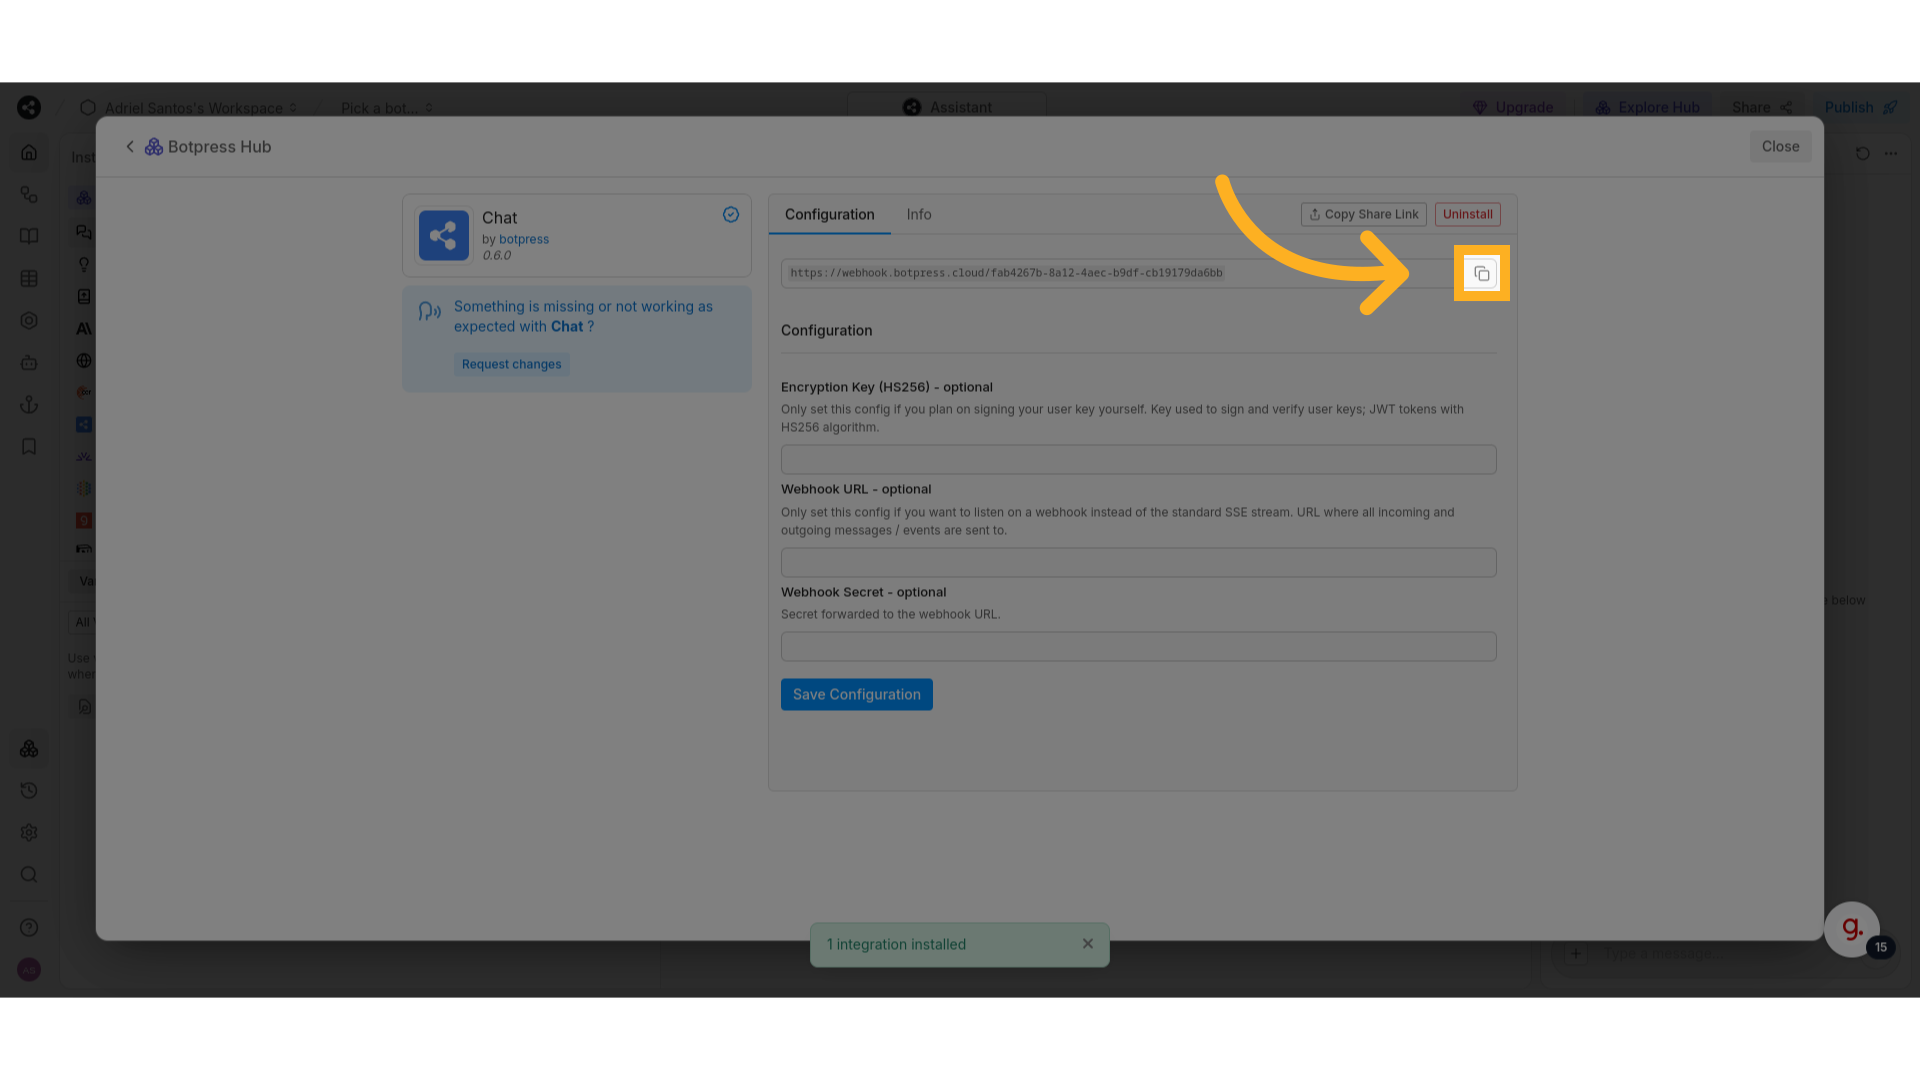Open the robot icon in the left sidebar
Image resolution: width=1920 pixels, height=1080 pixels.
point(29,363)
